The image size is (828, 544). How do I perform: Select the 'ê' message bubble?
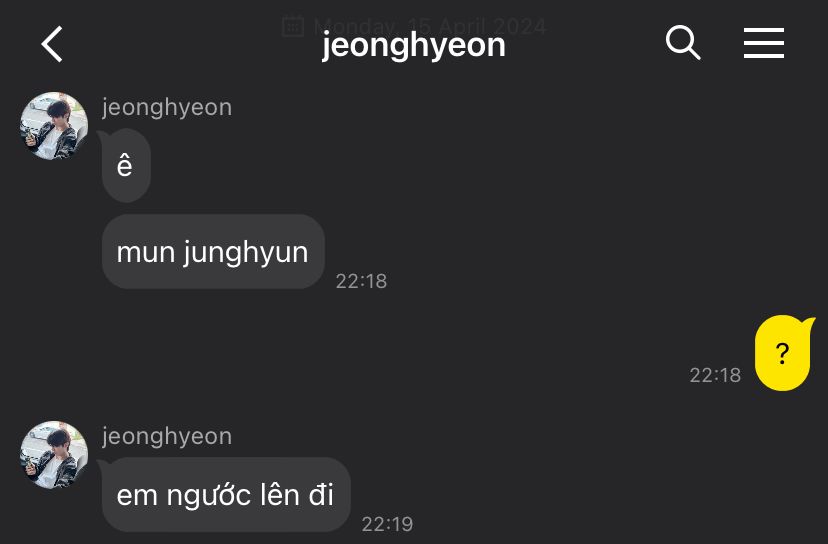click(x=125, y=165)
